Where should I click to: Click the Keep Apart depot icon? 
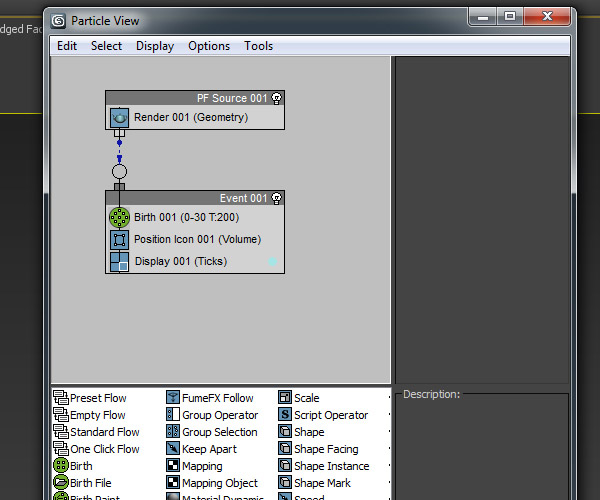[173, 448]
